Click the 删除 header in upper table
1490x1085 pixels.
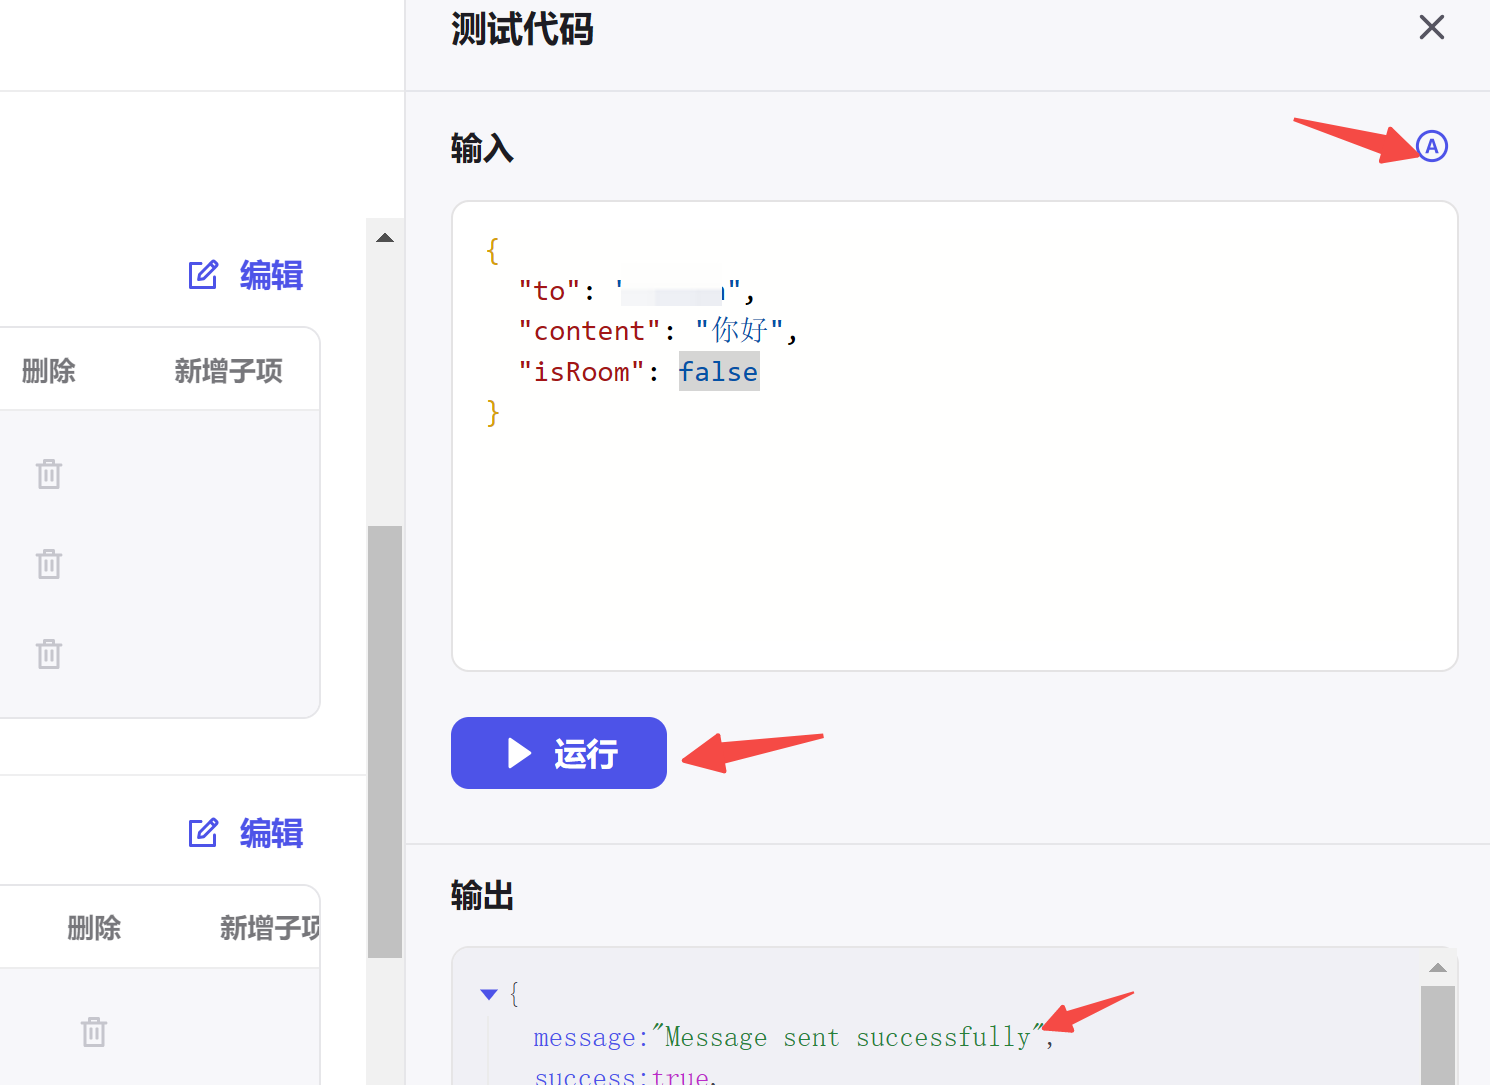point(49,371)
